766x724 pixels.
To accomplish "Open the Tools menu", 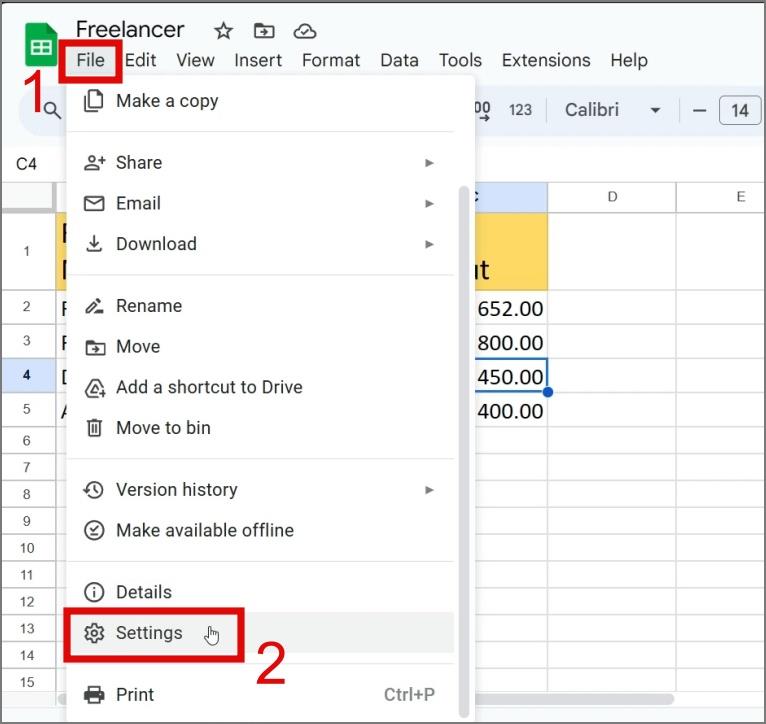I will coord(460,61).
